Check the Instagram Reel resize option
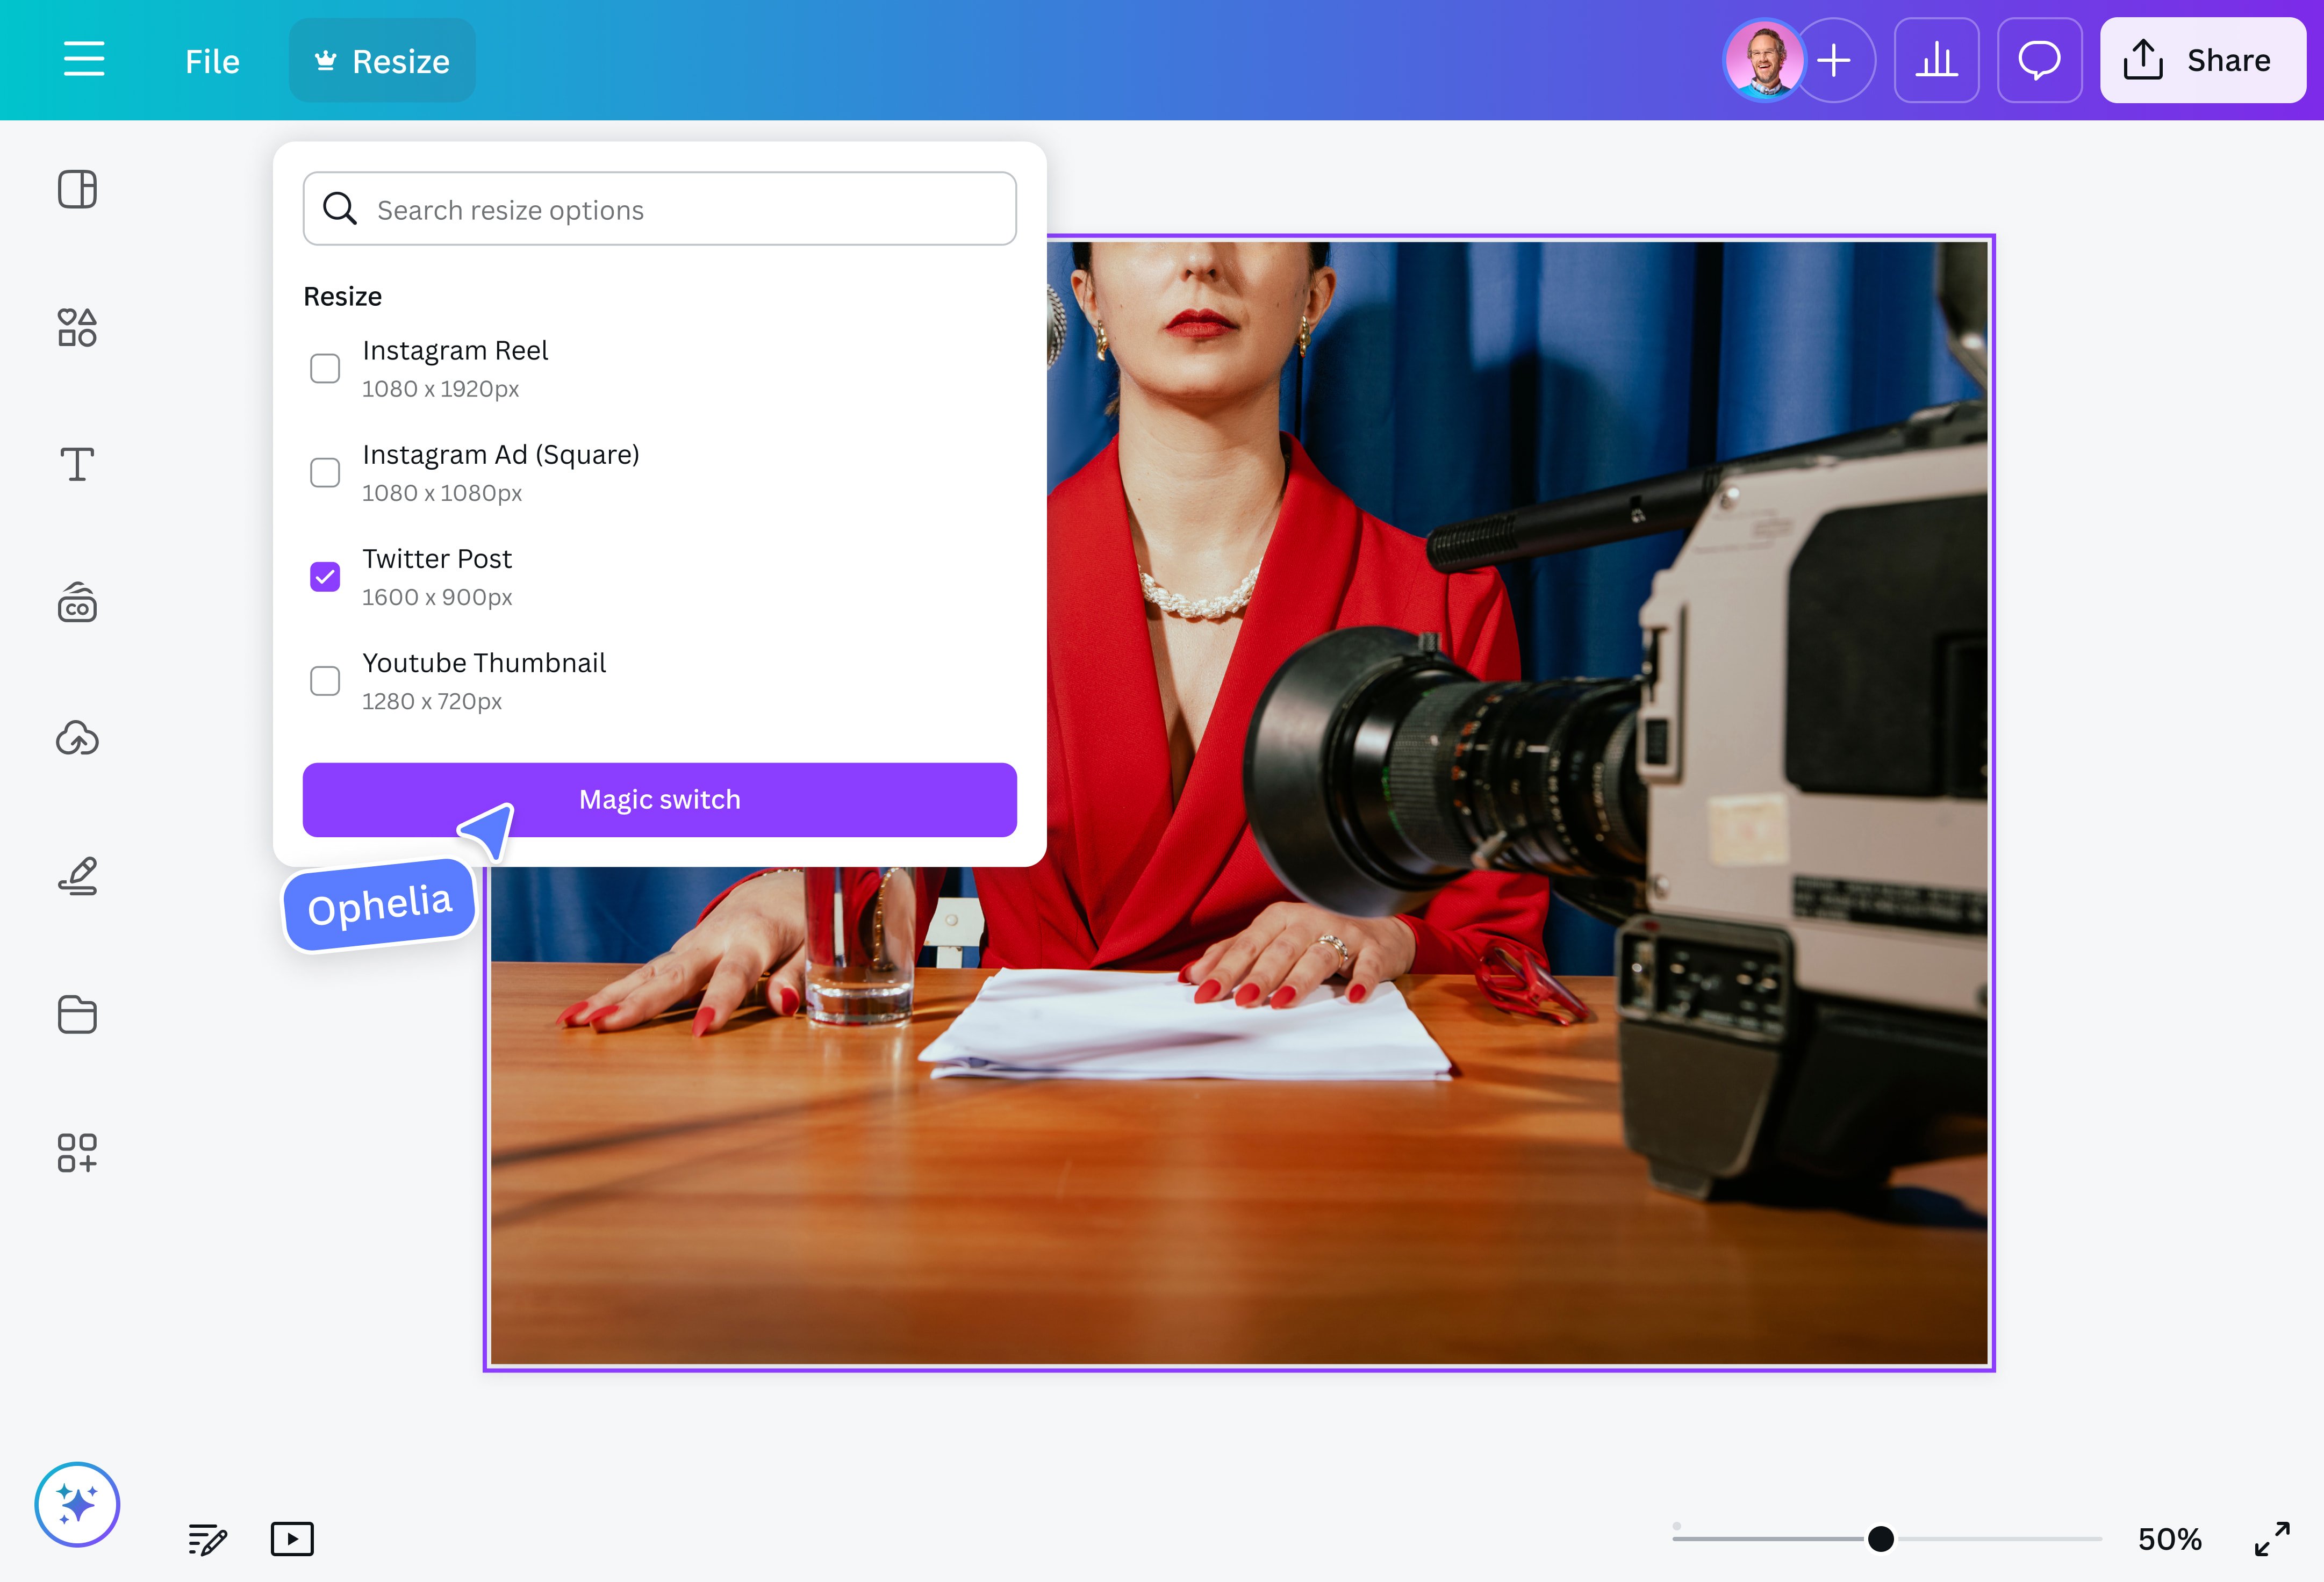The width and height of the screenshot is (2324, 1582). pyautogui.click(x=324, y=368)
